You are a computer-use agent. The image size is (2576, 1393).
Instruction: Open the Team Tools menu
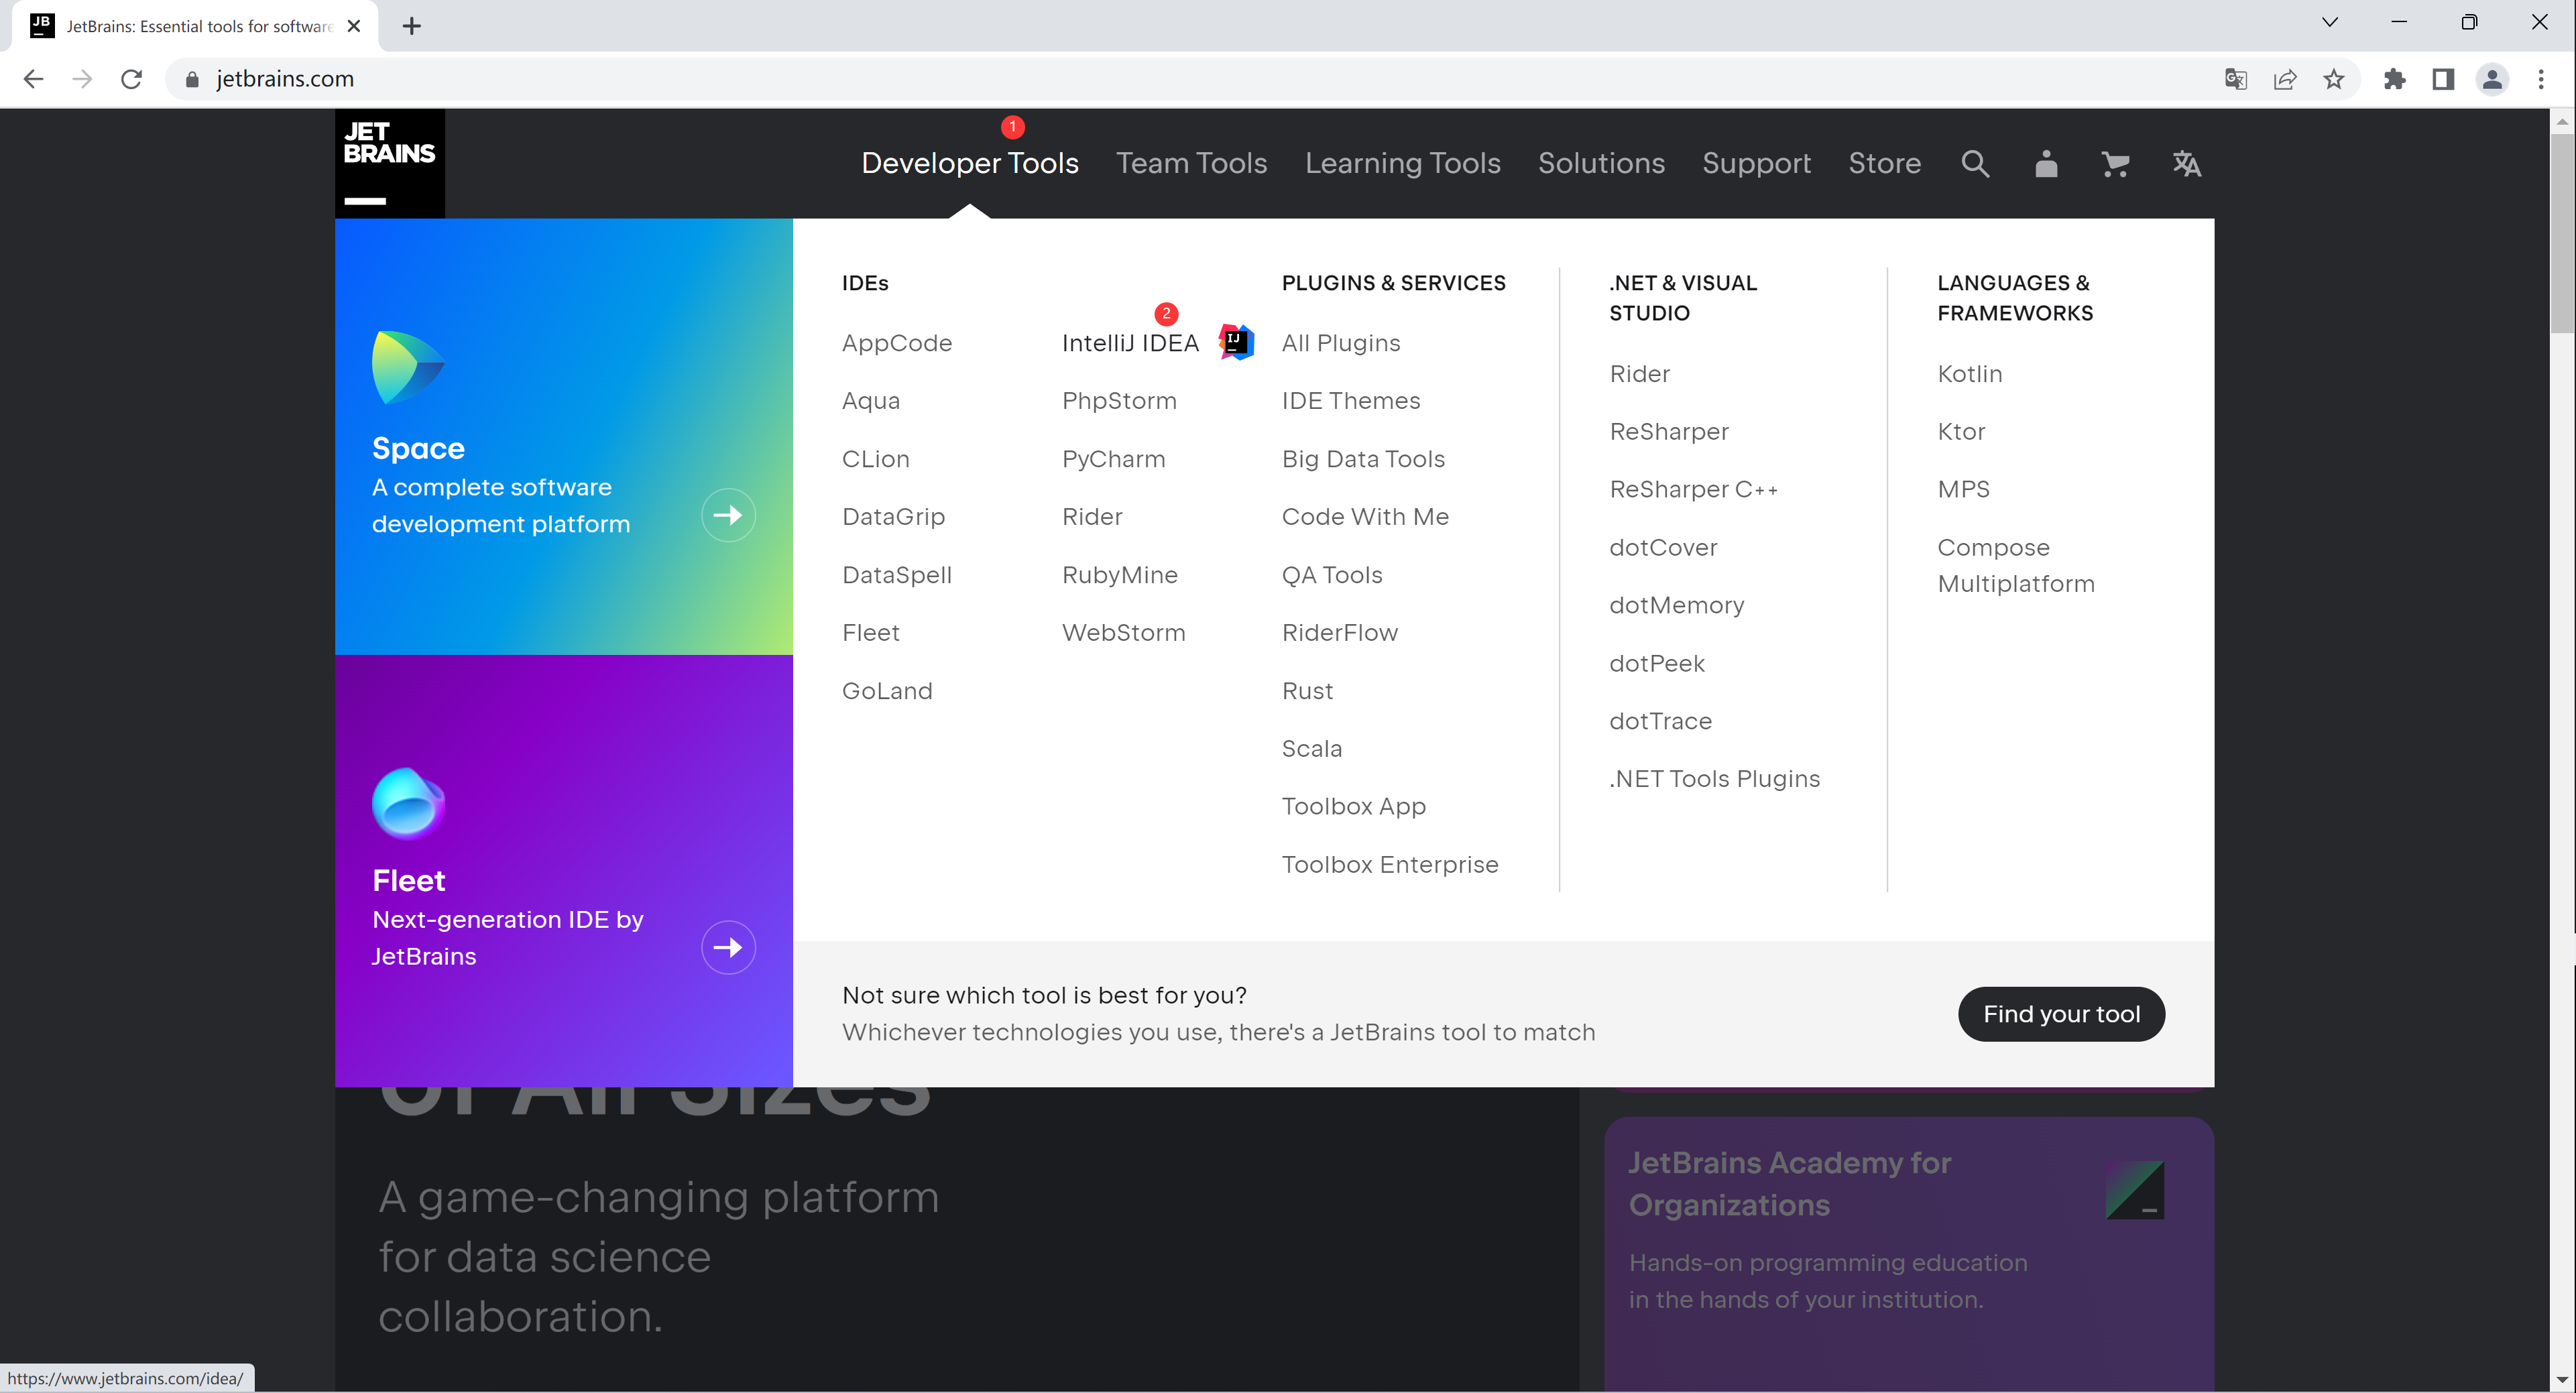click(x=1191, y=163)
